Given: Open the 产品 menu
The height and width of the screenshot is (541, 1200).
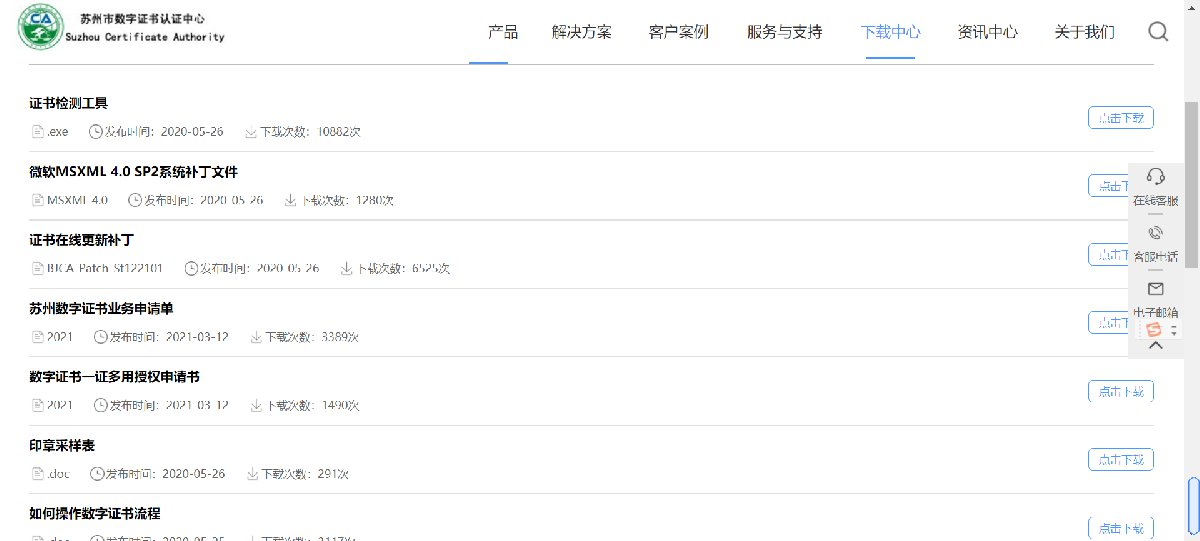Looking at the screenshot, I should click(503, 32).
